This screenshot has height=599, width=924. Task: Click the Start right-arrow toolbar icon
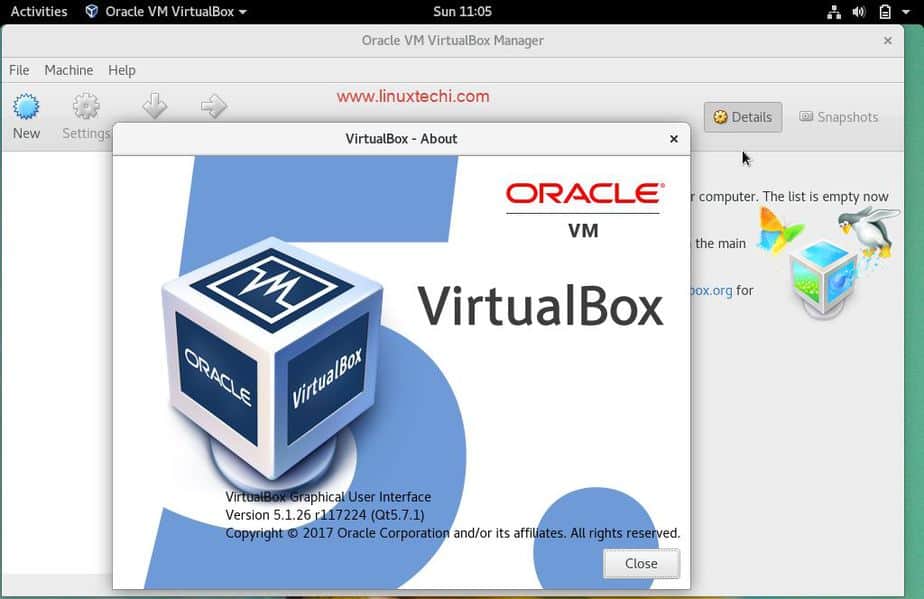(x=213, y=106)
